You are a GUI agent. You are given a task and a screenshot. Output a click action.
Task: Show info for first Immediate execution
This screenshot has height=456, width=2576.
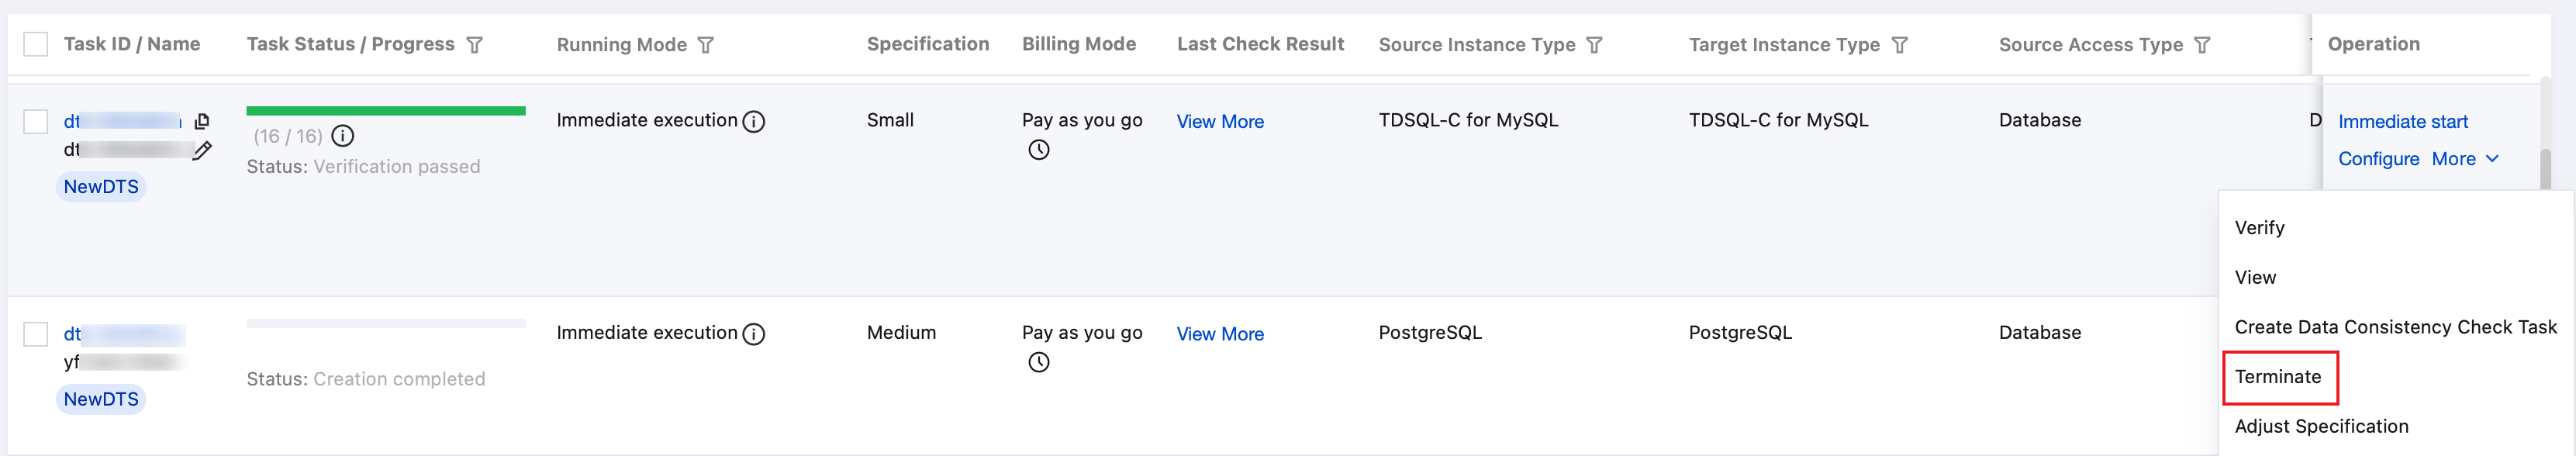click(755, 122)
